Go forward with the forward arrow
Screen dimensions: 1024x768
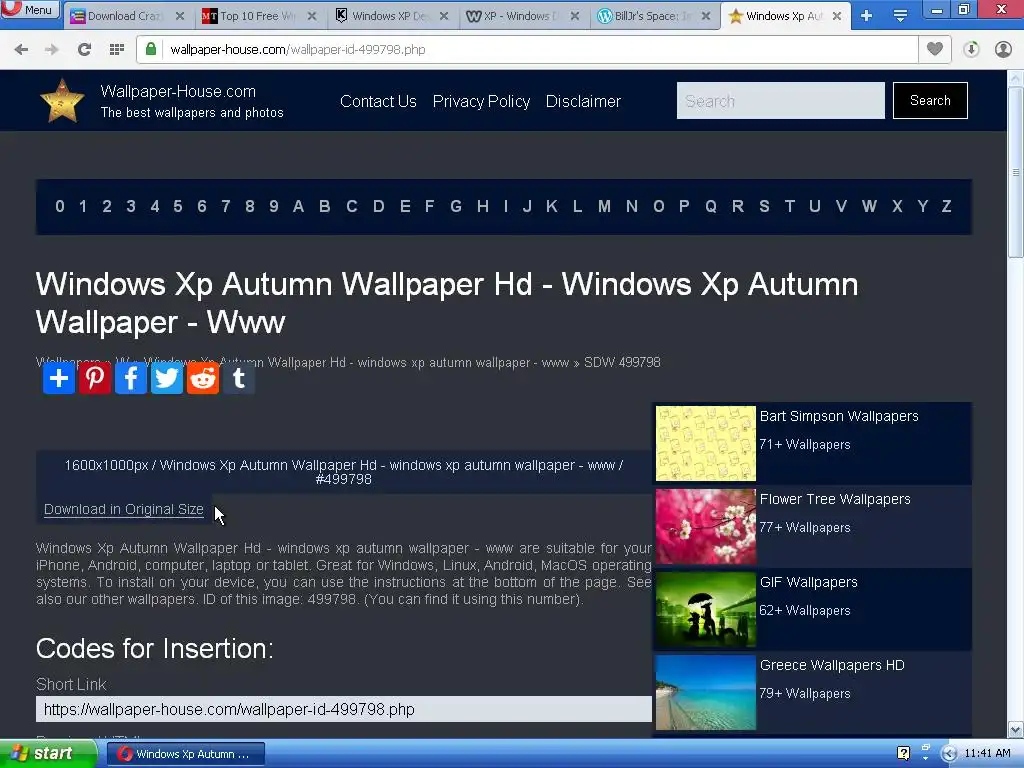[x=52, y=49]
